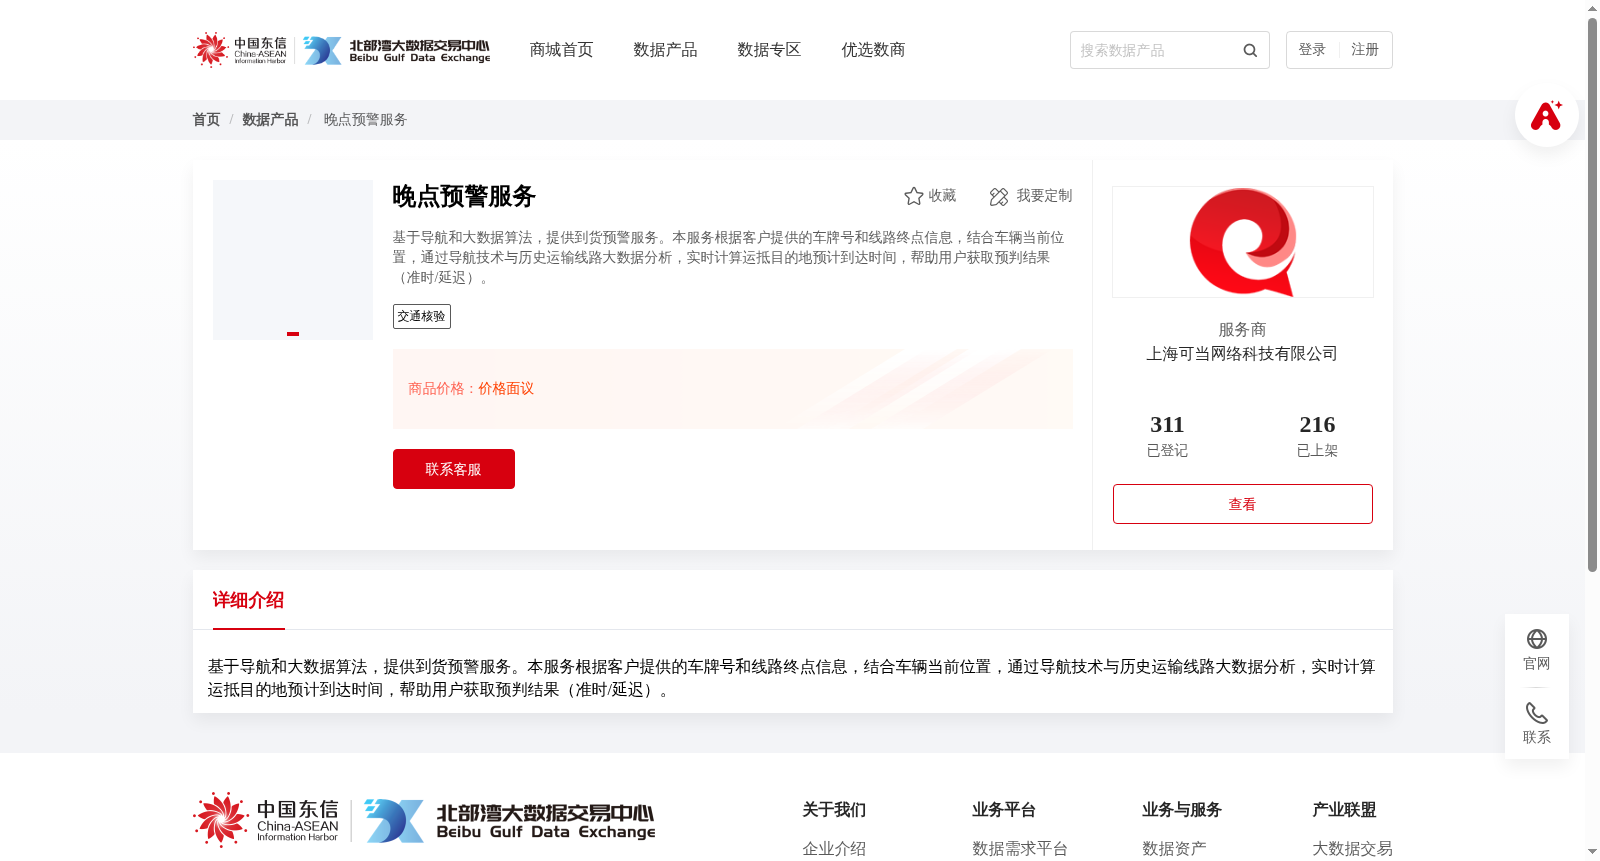Click 数据需求平台 footer link

pos(1020,848)
